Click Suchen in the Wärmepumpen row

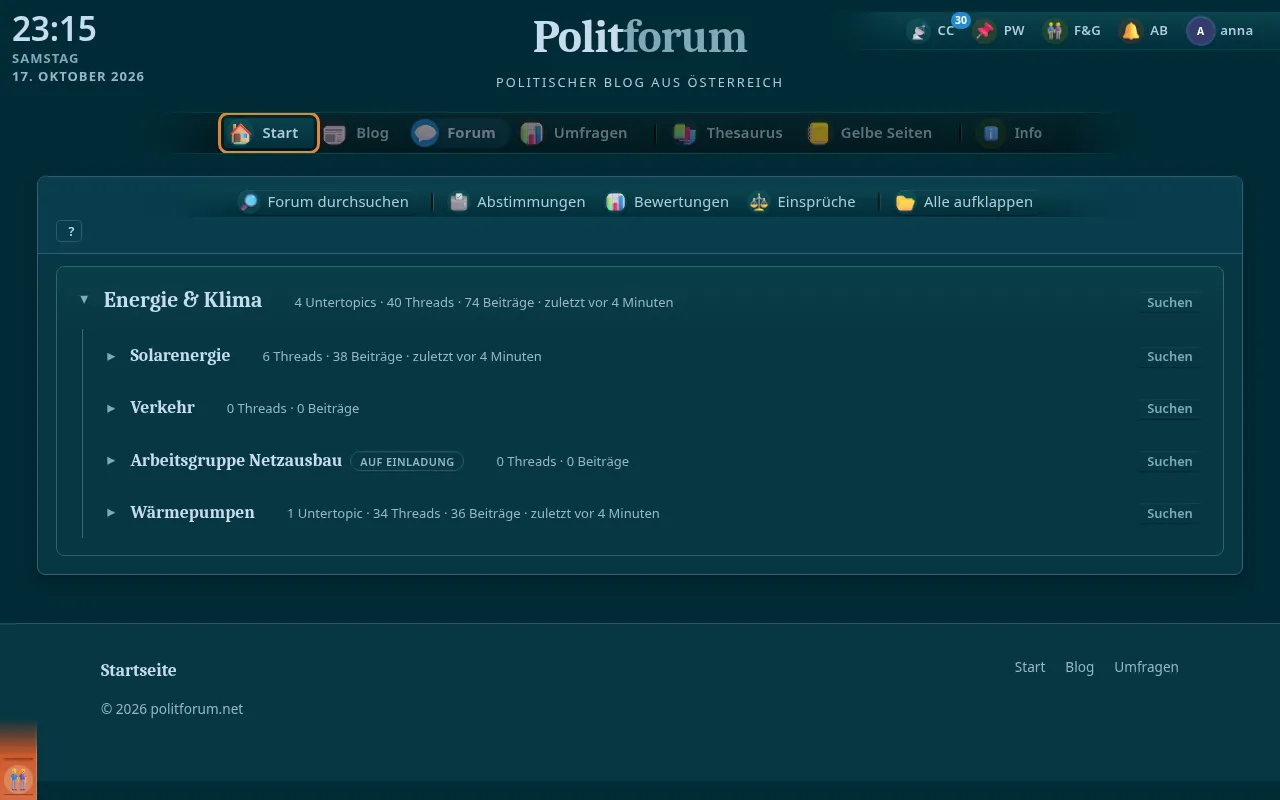pos(1169,513)
